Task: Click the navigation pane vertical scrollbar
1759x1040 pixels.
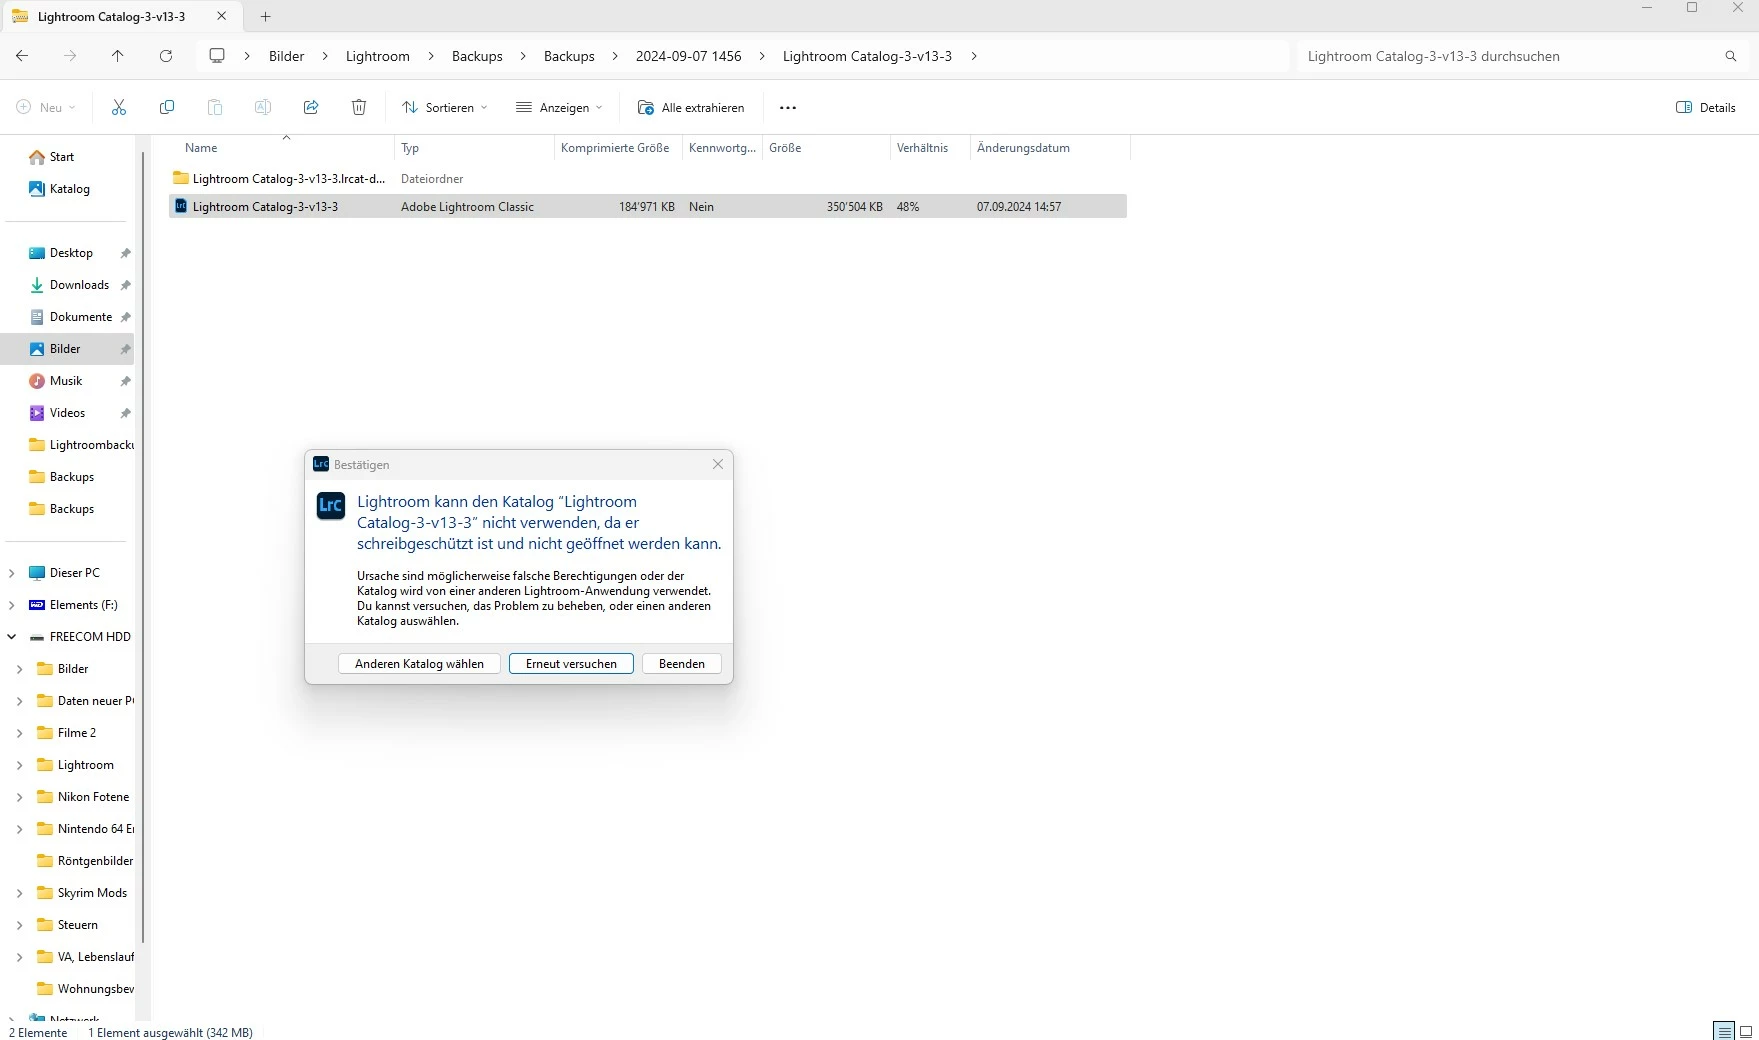Action: pyautogui.click(x=142, y=546)
